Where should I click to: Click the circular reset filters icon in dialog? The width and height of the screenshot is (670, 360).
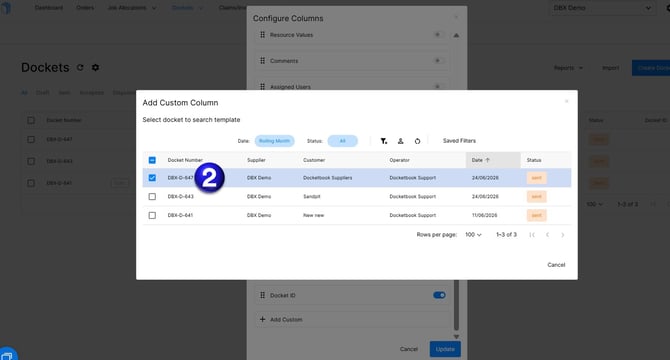(x=417, y=141)
